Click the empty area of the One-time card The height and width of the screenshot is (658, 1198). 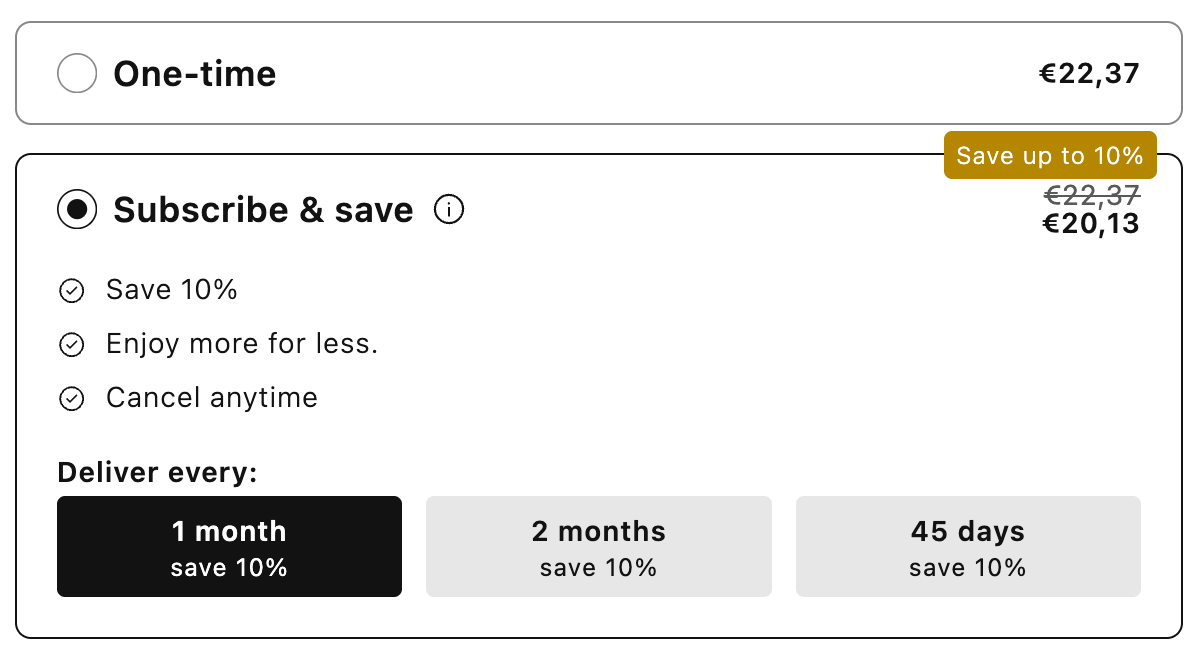click(x=650, y=73)
